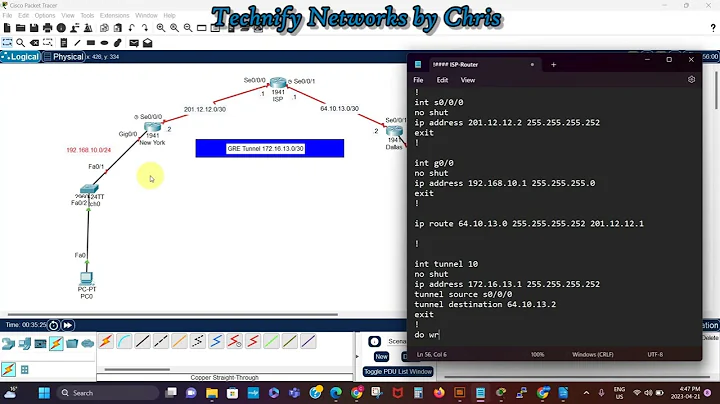Select the Fiber orange cable
Image resolution: width=720 pixels, height=404 pixels.
tap(179, 342)
